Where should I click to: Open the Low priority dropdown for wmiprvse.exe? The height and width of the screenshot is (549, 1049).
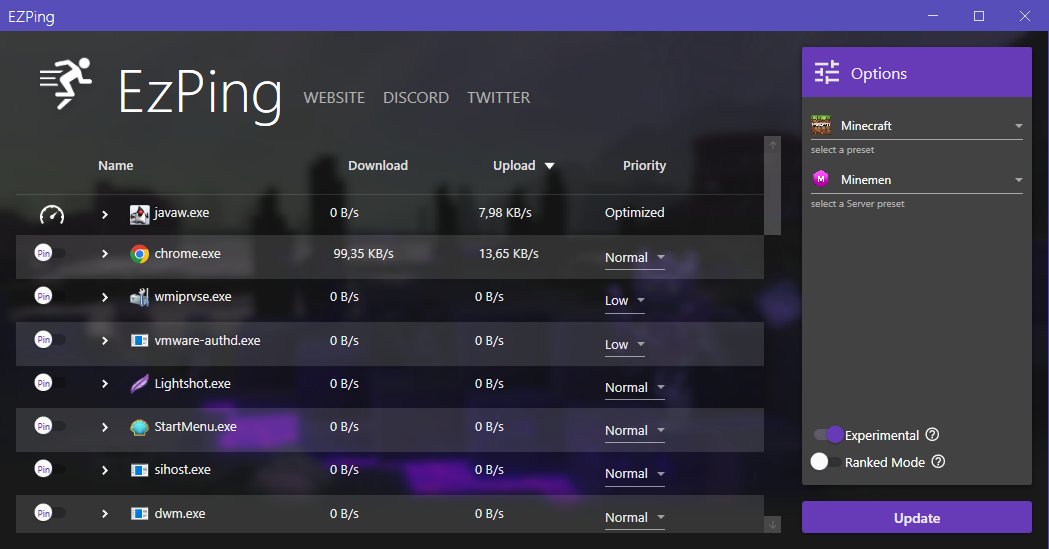tap(624, 301)
